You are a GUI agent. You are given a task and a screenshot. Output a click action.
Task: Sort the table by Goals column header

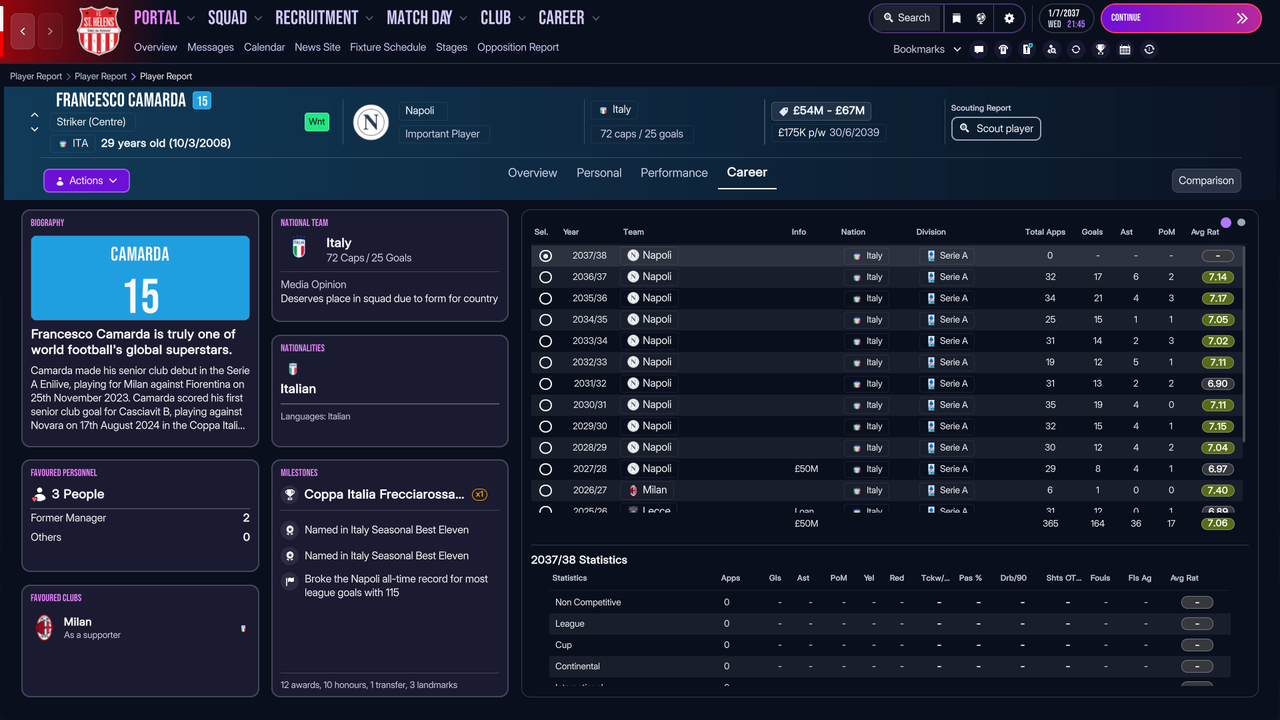click(1092, 232)
